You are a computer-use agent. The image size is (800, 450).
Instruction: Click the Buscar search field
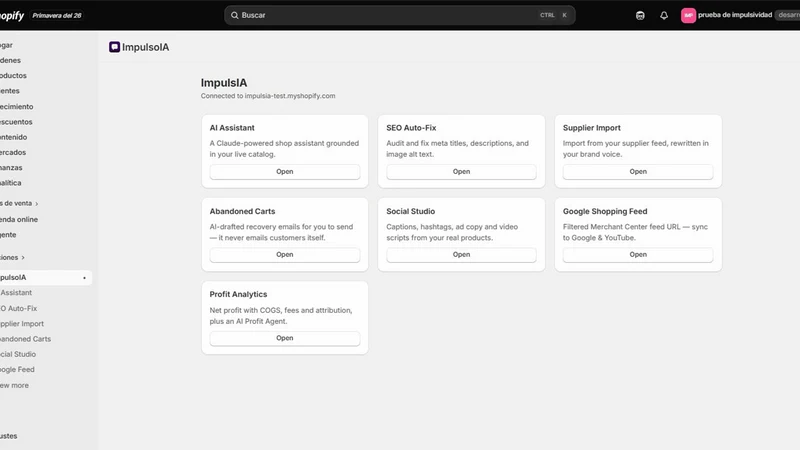click(x=399, y=15)
